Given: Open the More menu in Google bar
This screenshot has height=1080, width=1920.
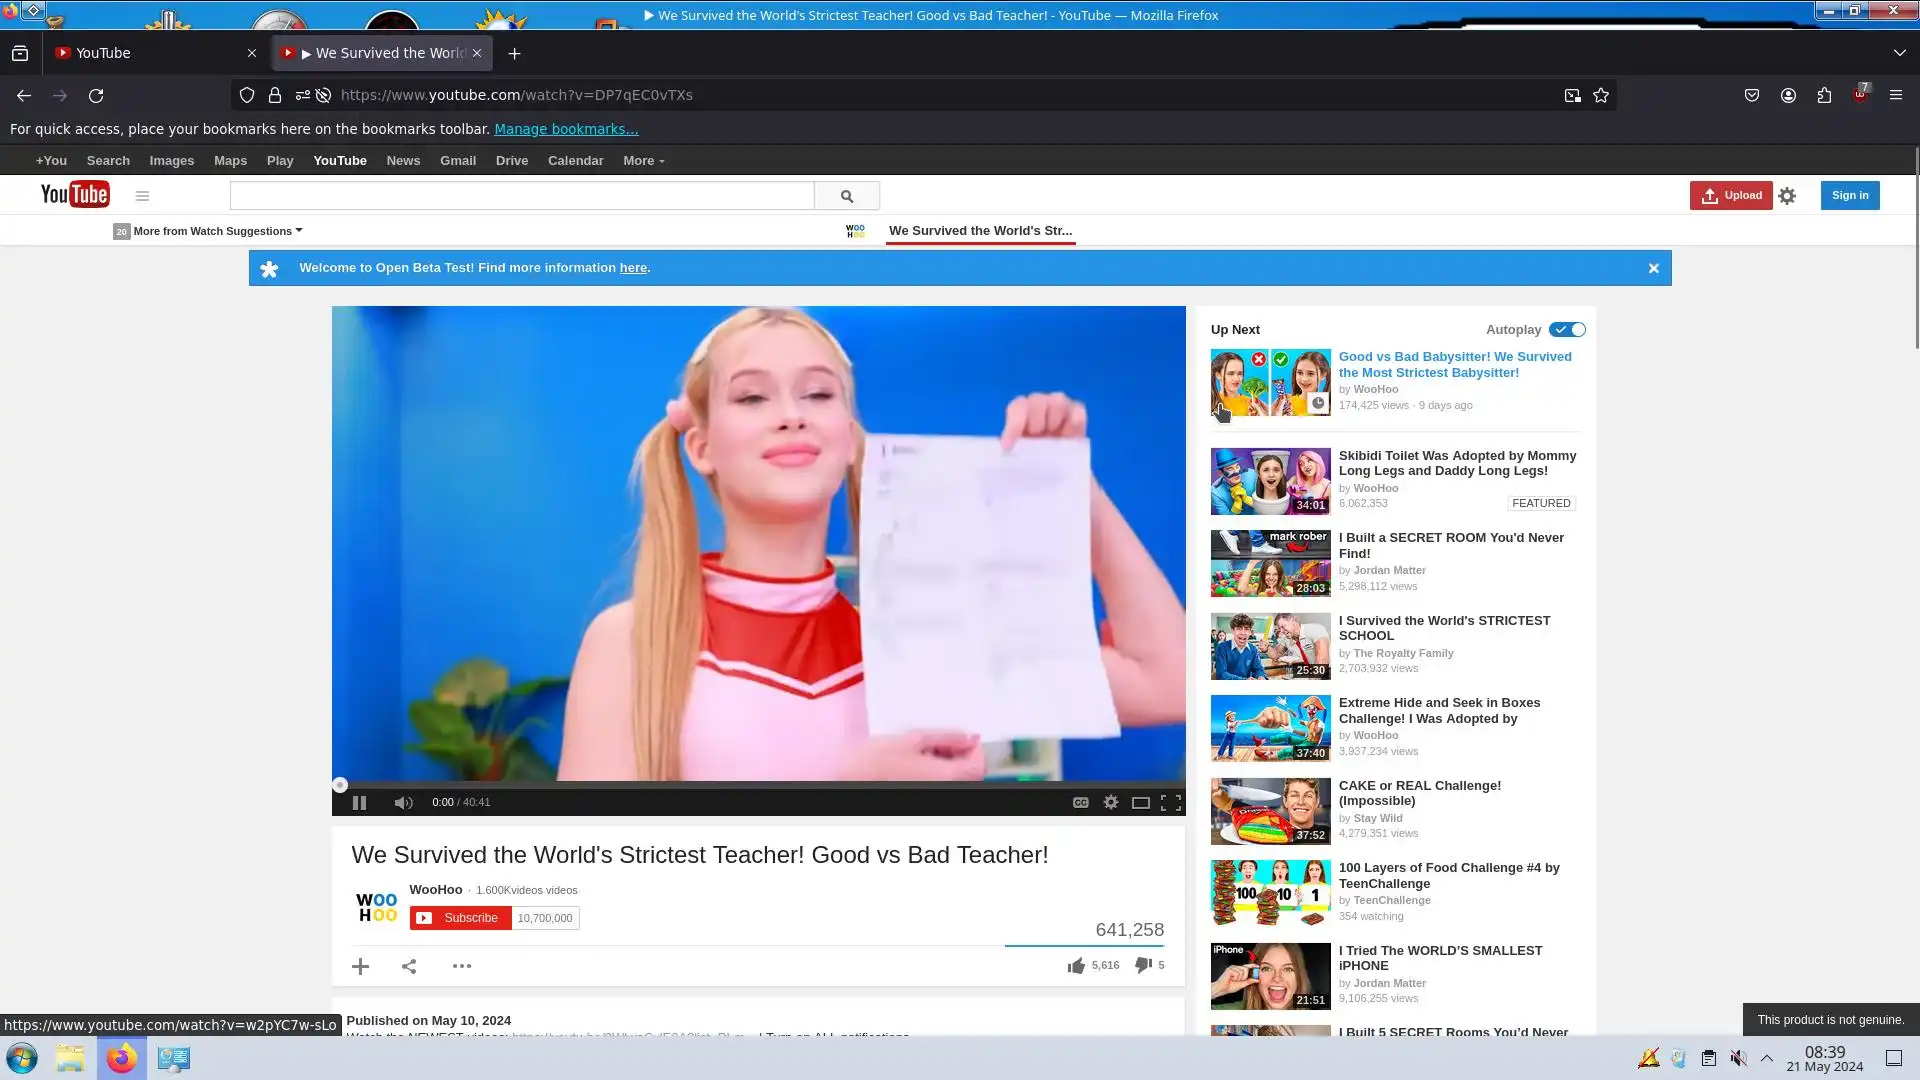Looking at the screenshot, I should point(643,161).
